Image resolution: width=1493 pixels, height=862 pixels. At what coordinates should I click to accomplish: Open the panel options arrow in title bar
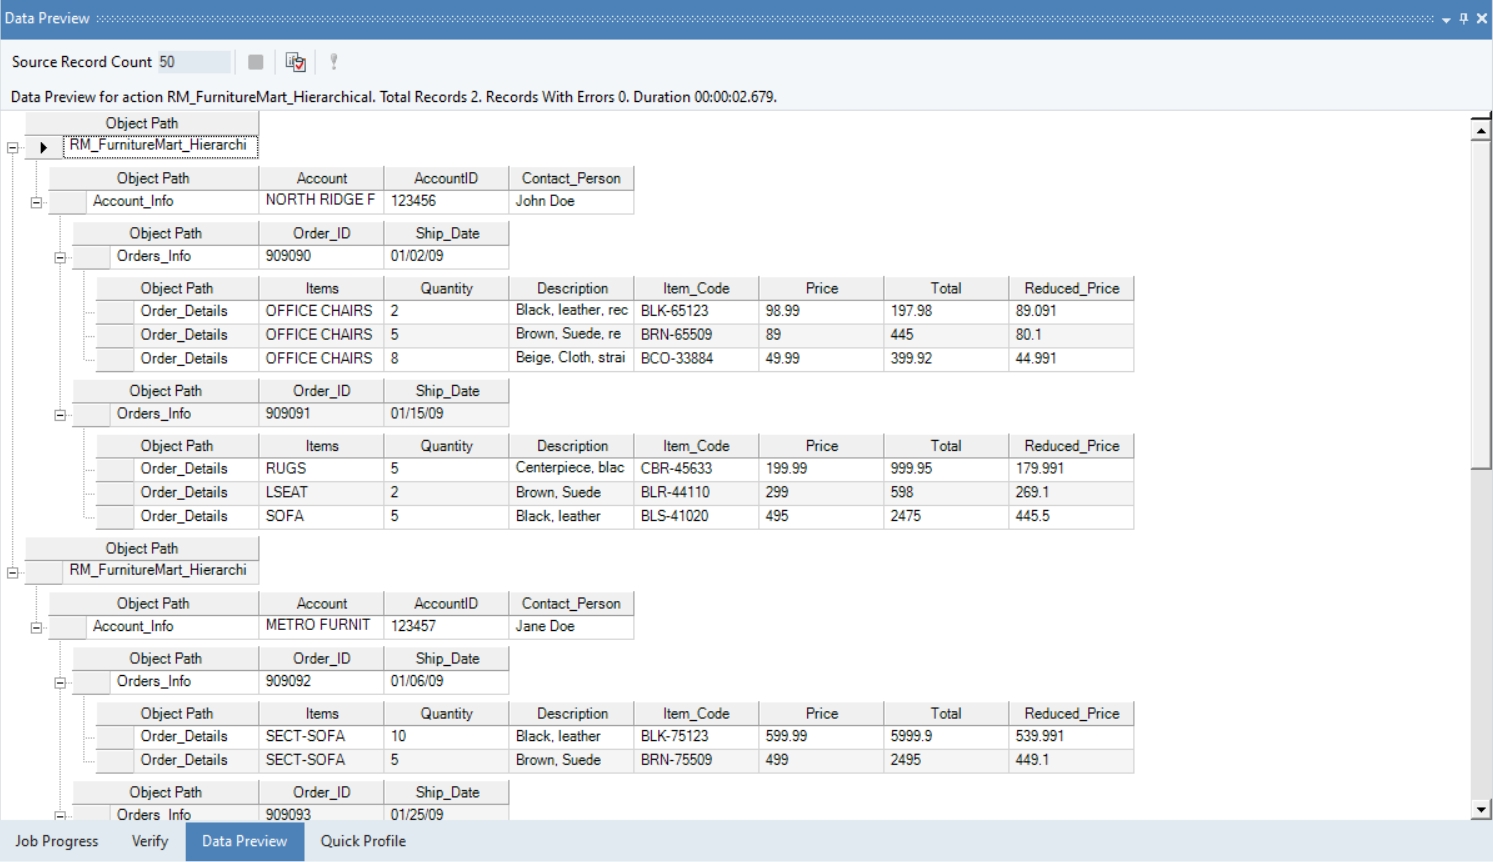pos(1446,19)
